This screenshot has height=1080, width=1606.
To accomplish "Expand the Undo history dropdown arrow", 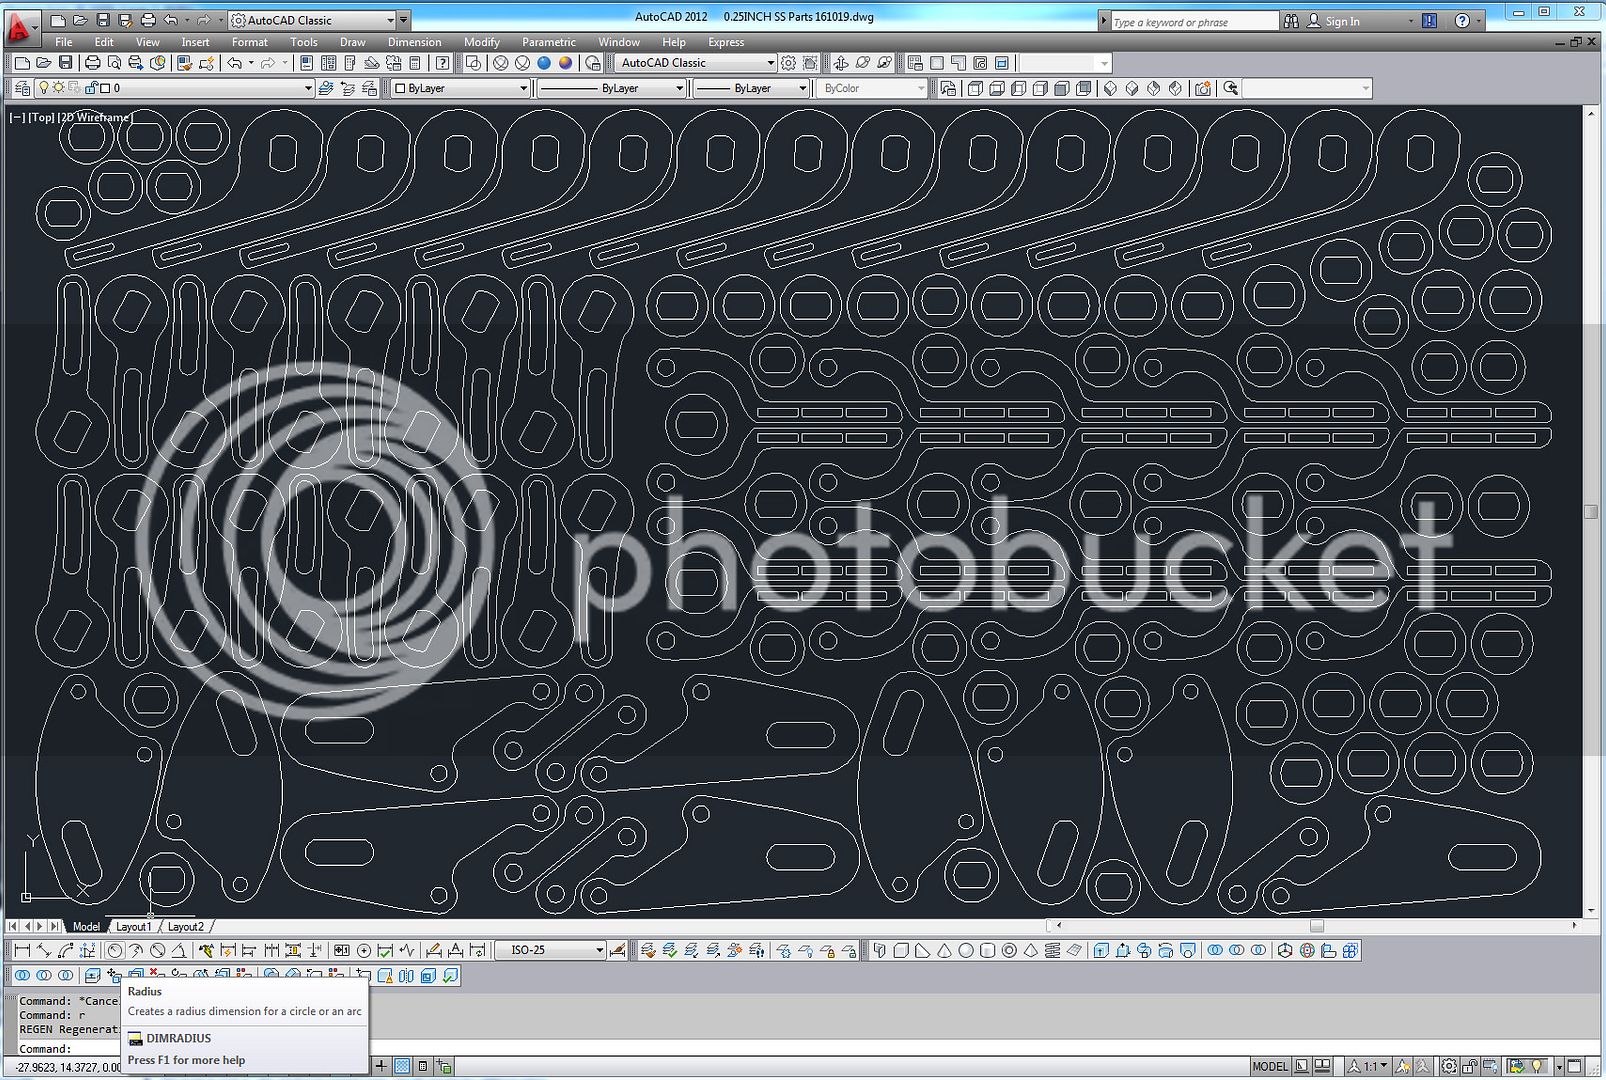I will click(x=251, y=63).
